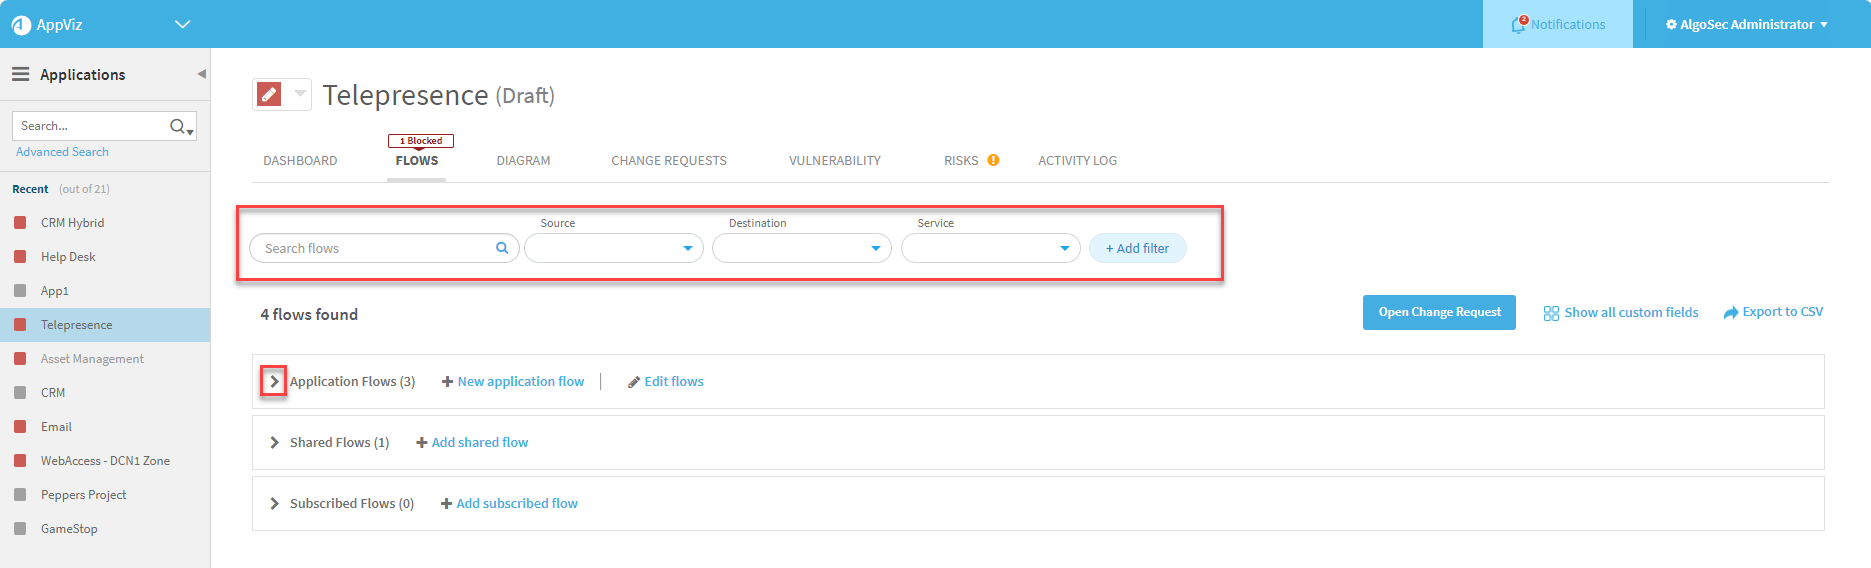Collapse the Applications sidebar with the arrow
The image size is (1871, 568).
201,74
